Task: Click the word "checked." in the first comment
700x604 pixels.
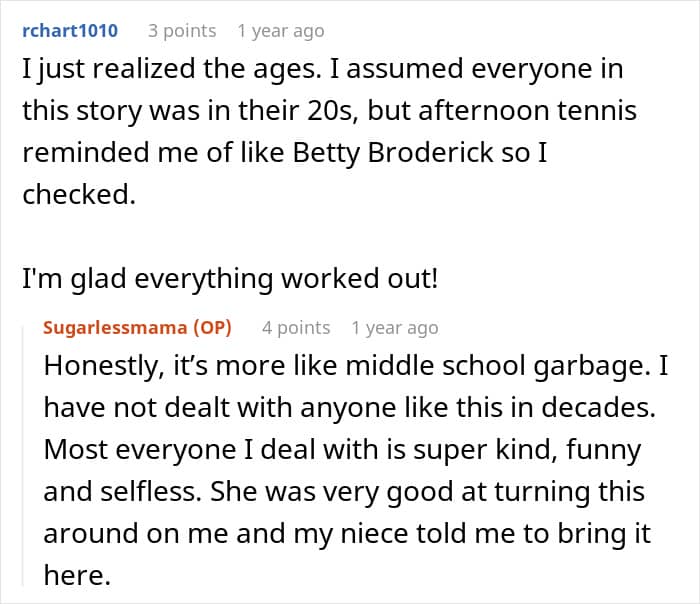Action: pyautogui.click(x=76, y=194)
